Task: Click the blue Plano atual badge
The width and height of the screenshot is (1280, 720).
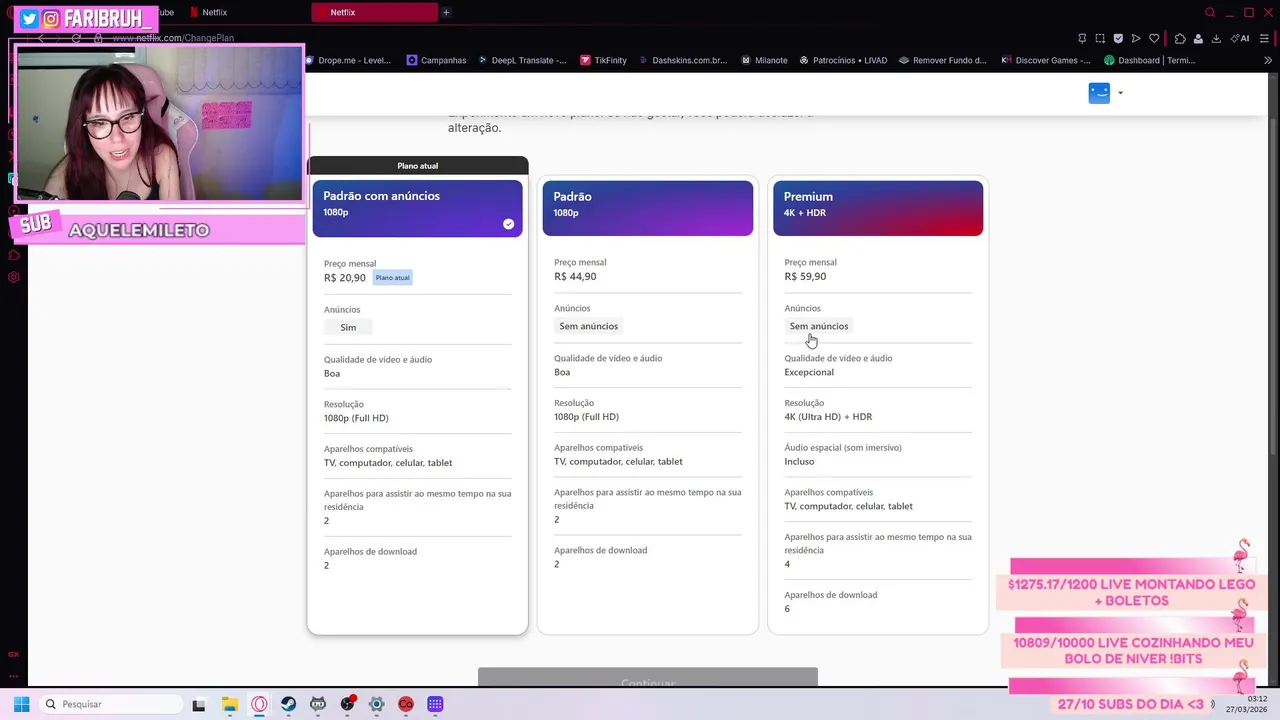Action: (x=392, y=278)
